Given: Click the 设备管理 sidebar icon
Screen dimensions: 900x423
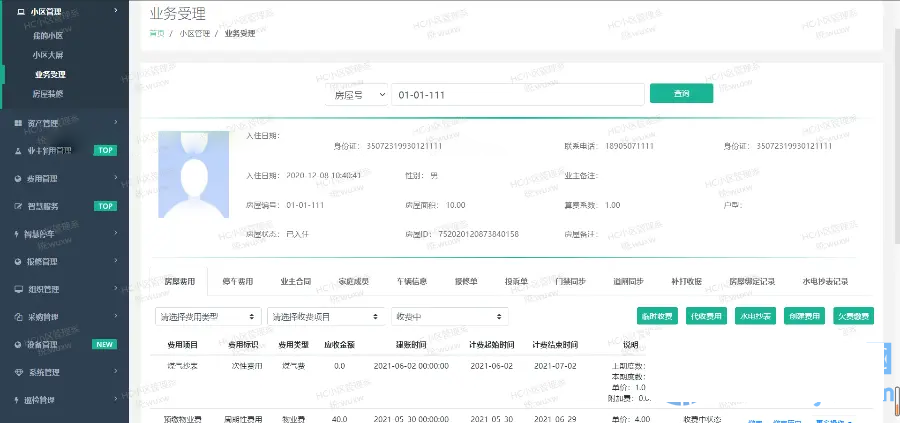Looking at the screenshot, I should [19, 345].
